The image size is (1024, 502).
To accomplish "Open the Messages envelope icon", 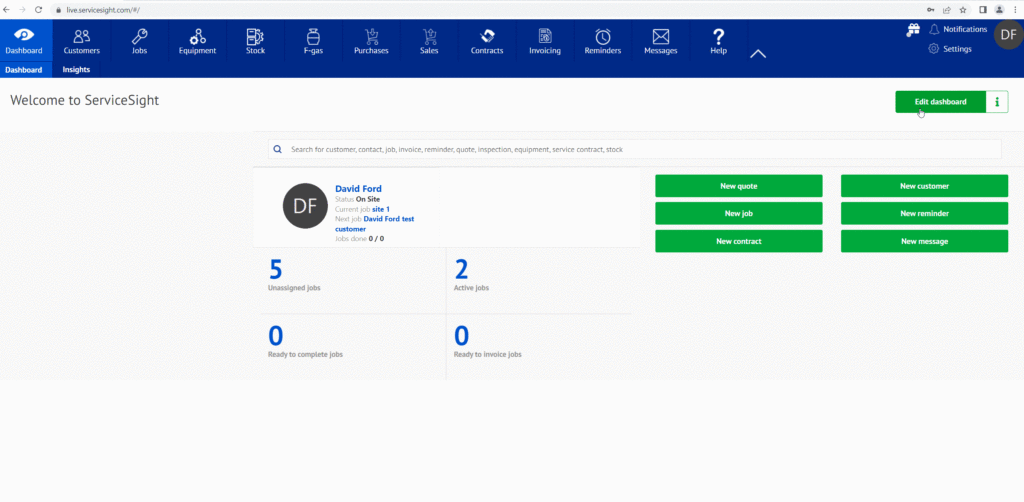I will (661, 37).
